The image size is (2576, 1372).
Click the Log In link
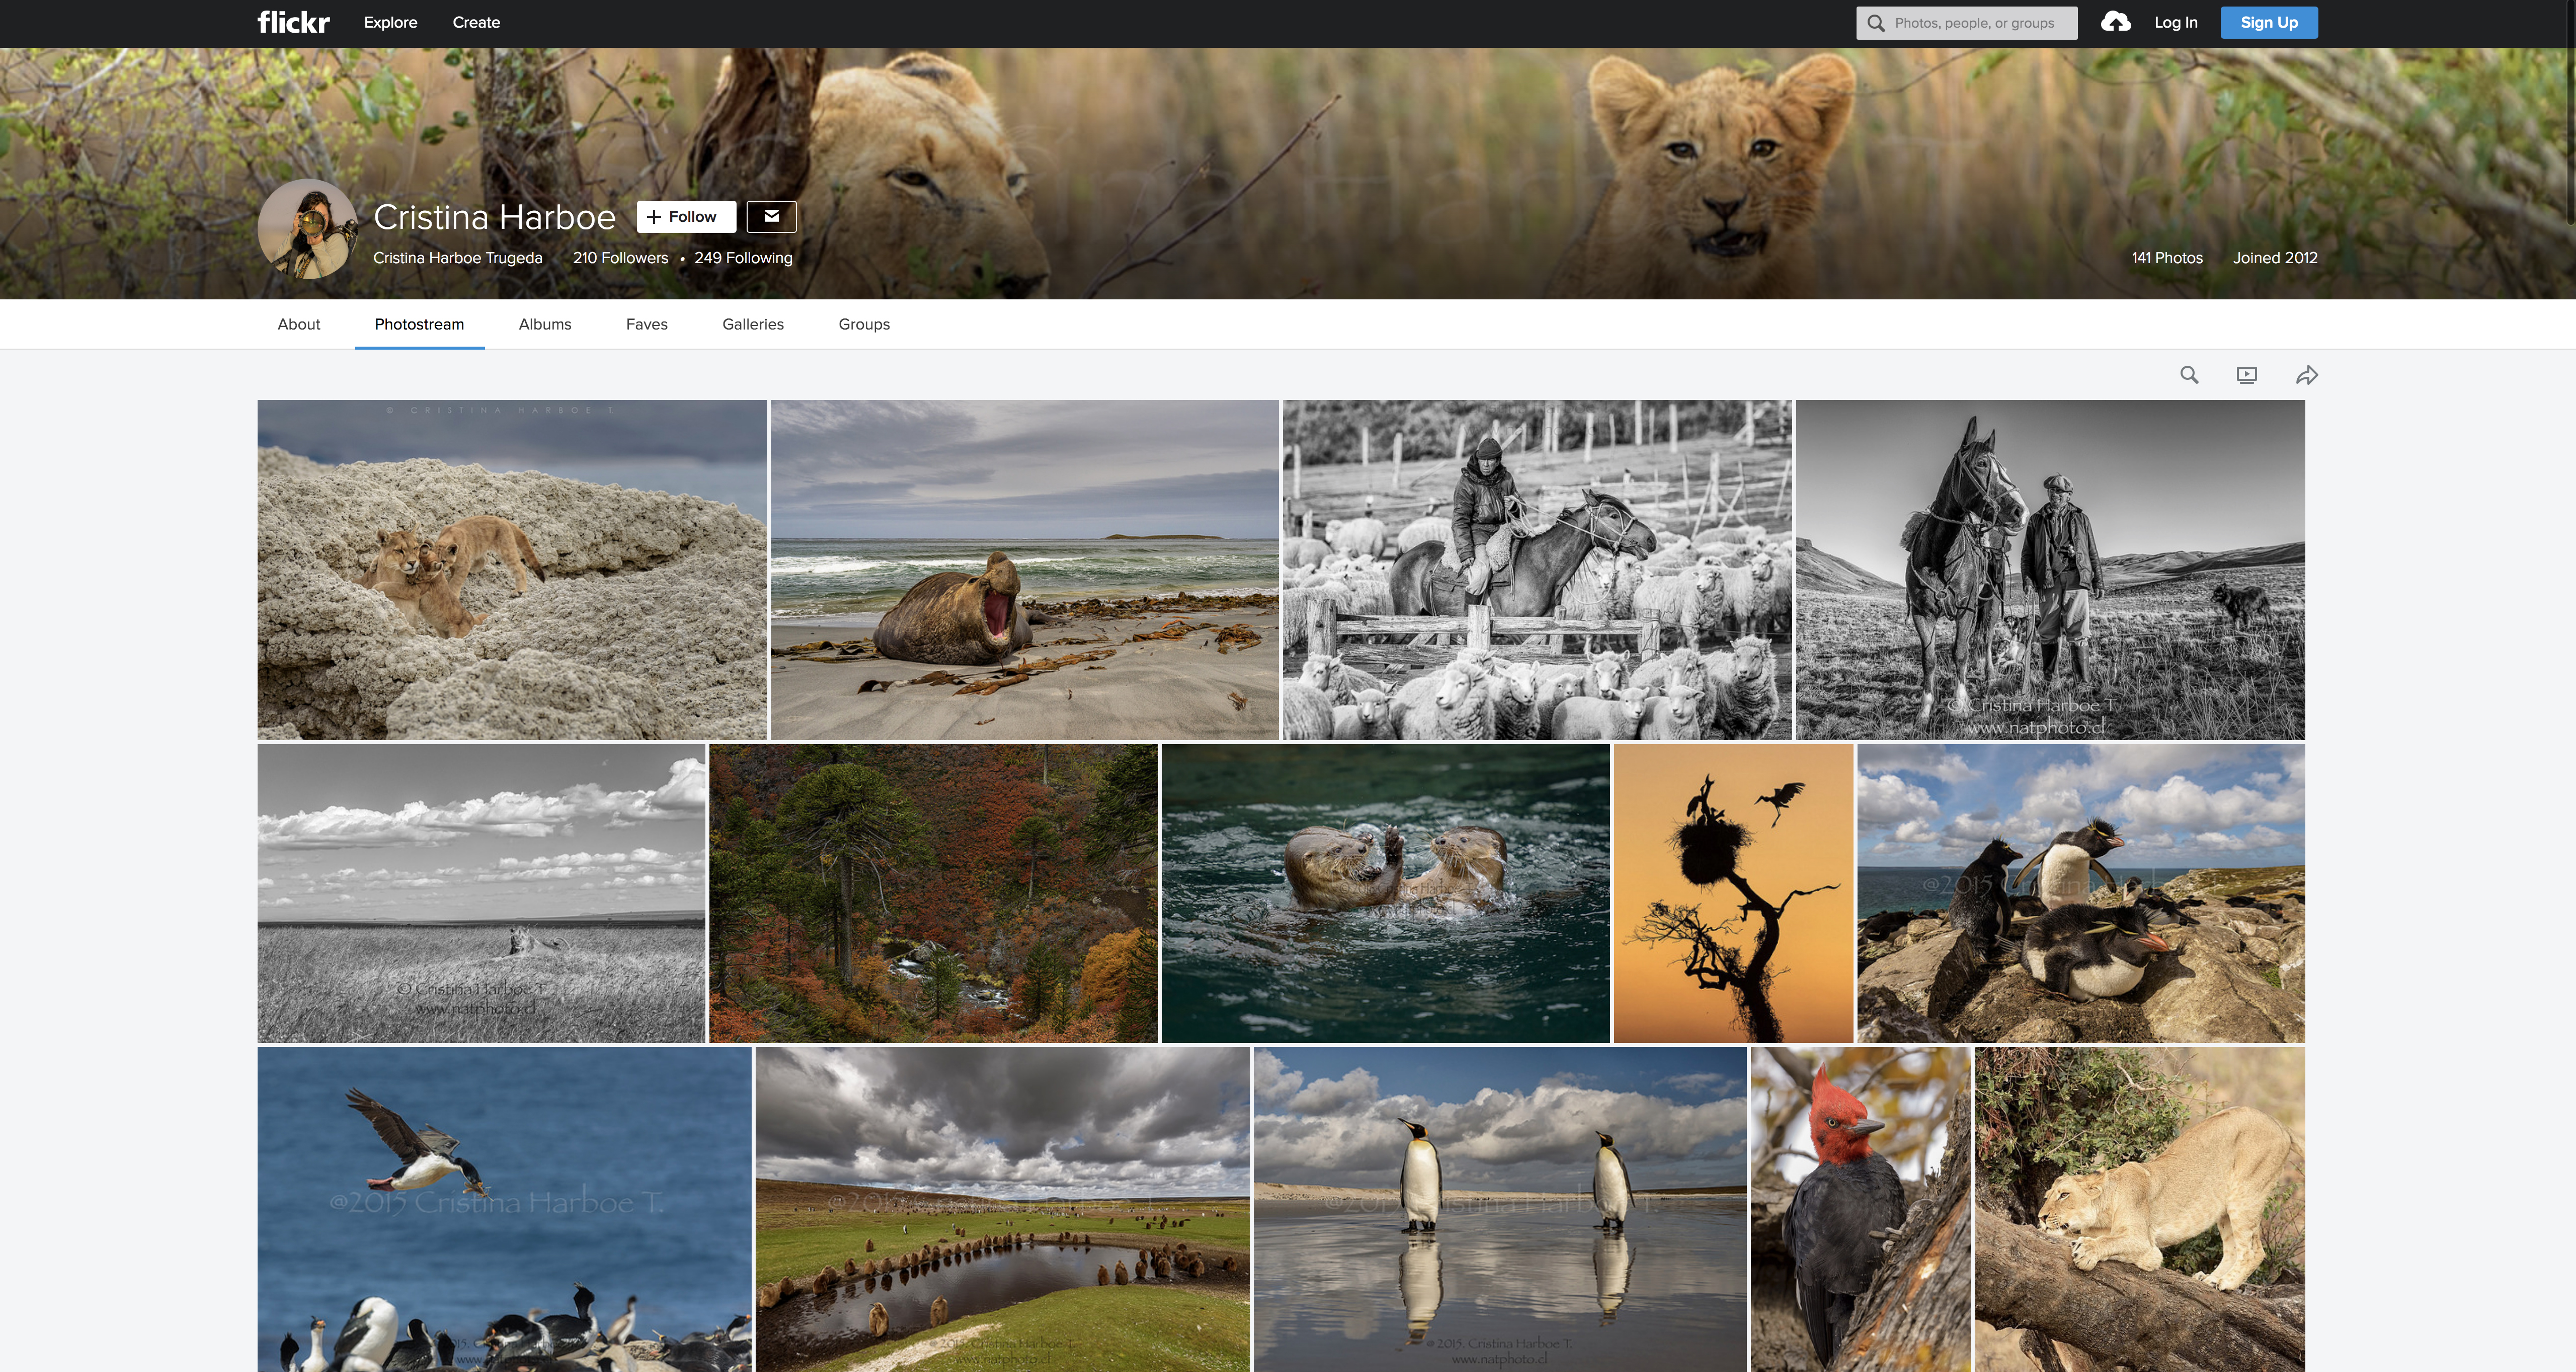pos(2175,22)
